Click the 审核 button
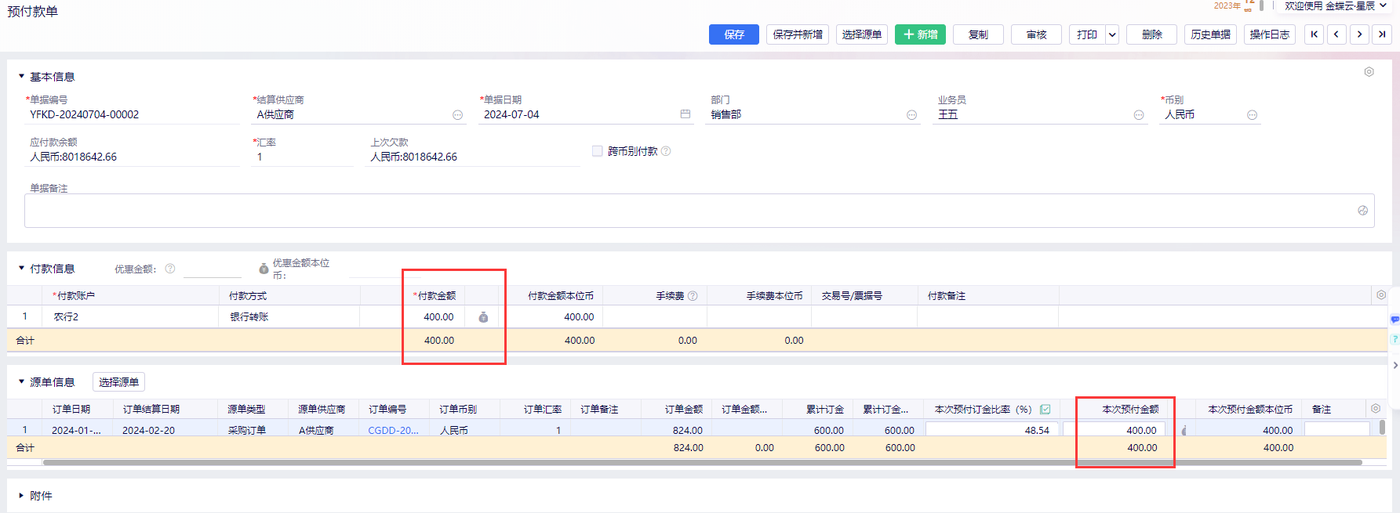The height and width of the screenshot is (513, 1400). coord(1036,34)
